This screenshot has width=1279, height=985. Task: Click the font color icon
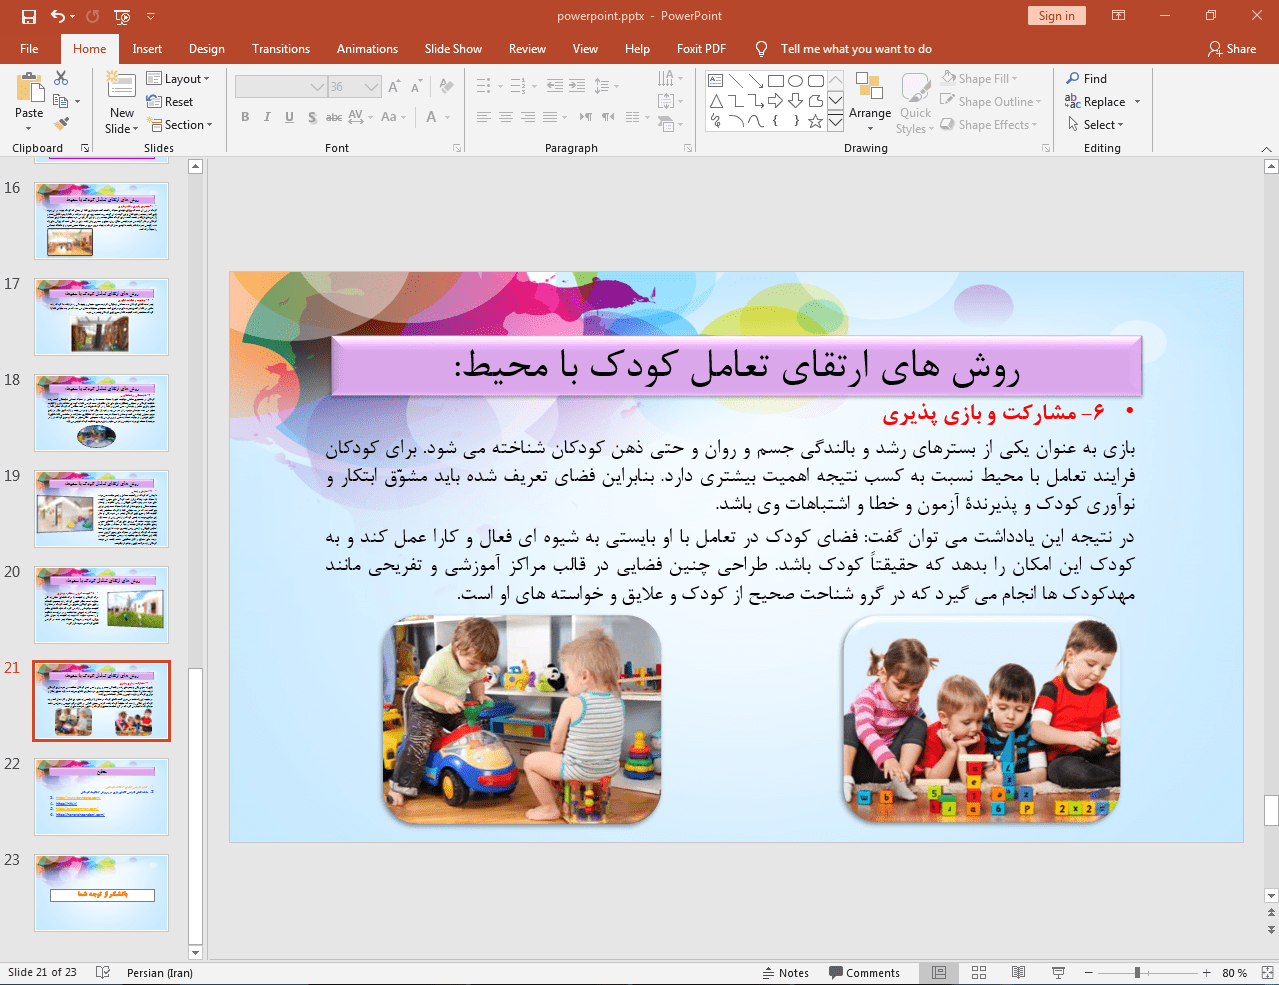tap(432, 117)
